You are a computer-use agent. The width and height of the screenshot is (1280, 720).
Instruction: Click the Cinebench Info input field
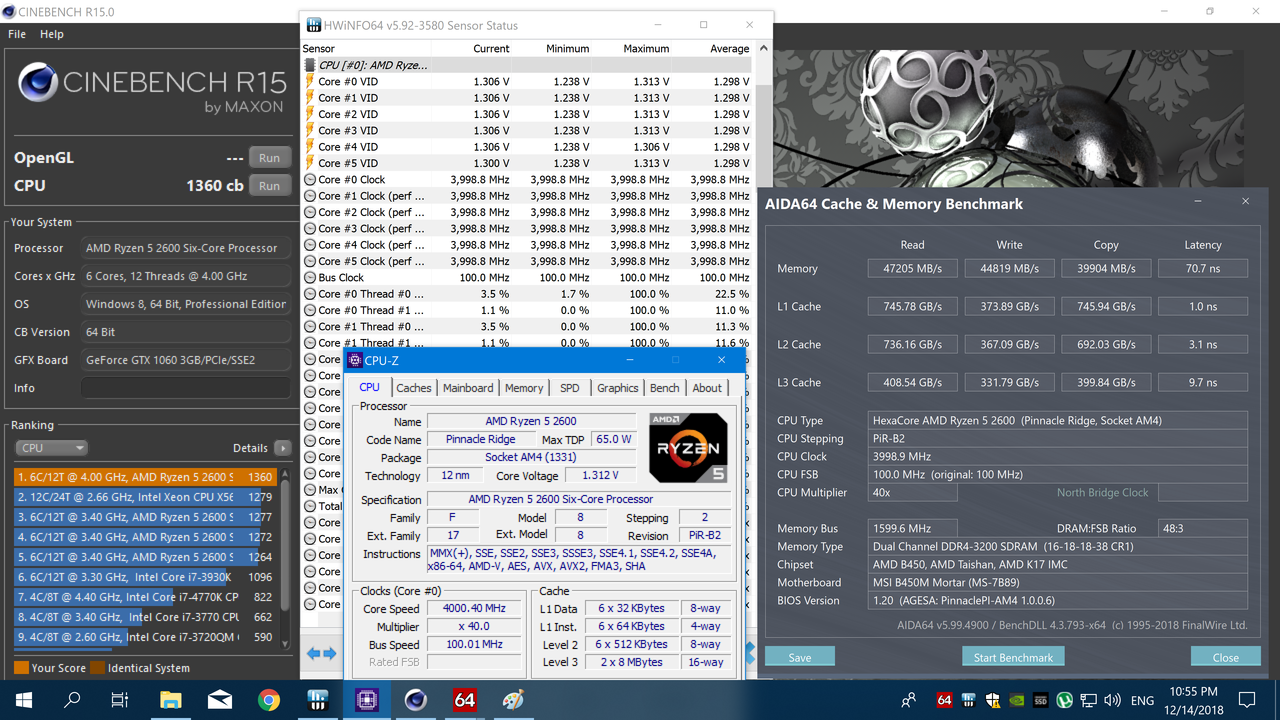(x=186, y=388)
